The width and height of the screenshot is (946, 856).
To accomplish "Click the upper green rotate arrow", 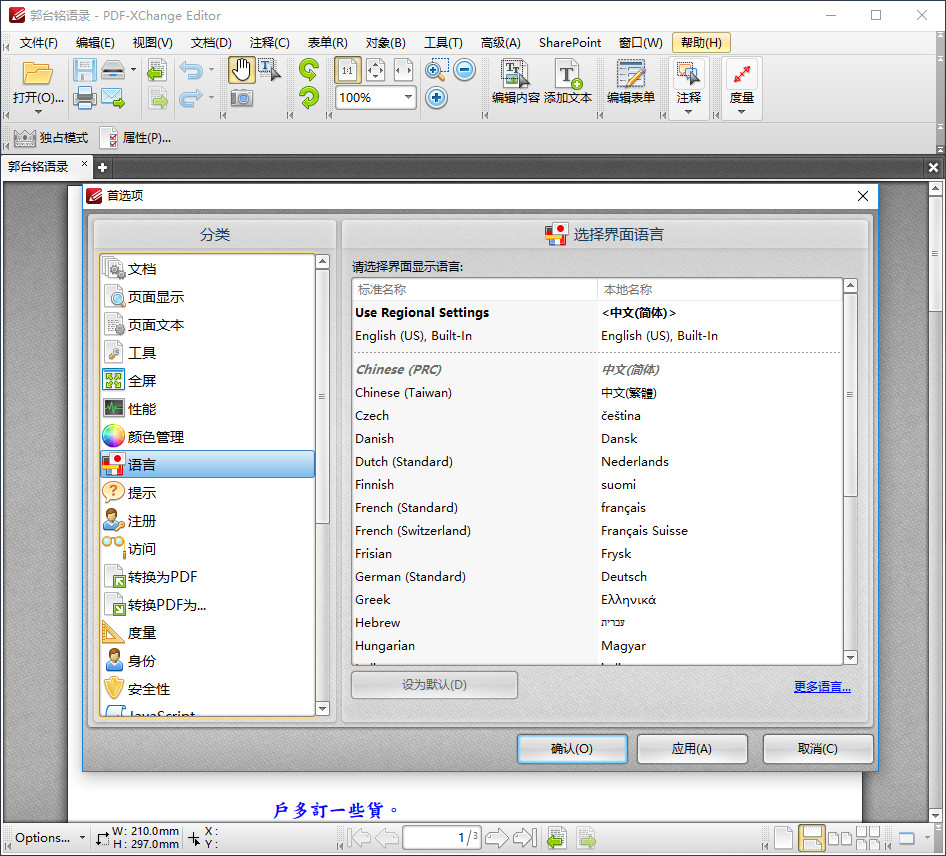I will point(308,71).
